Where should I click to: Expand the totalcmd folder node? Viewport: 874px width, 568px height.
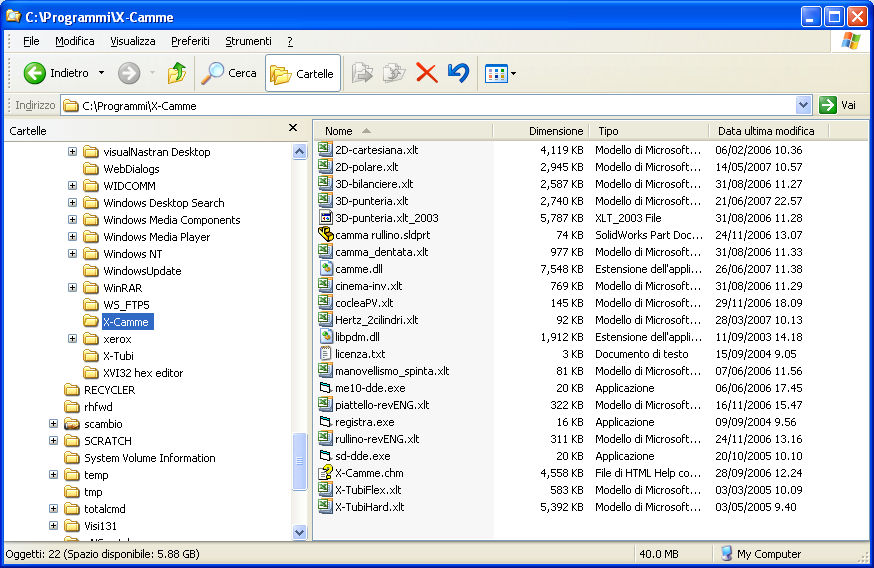[54, 509]
